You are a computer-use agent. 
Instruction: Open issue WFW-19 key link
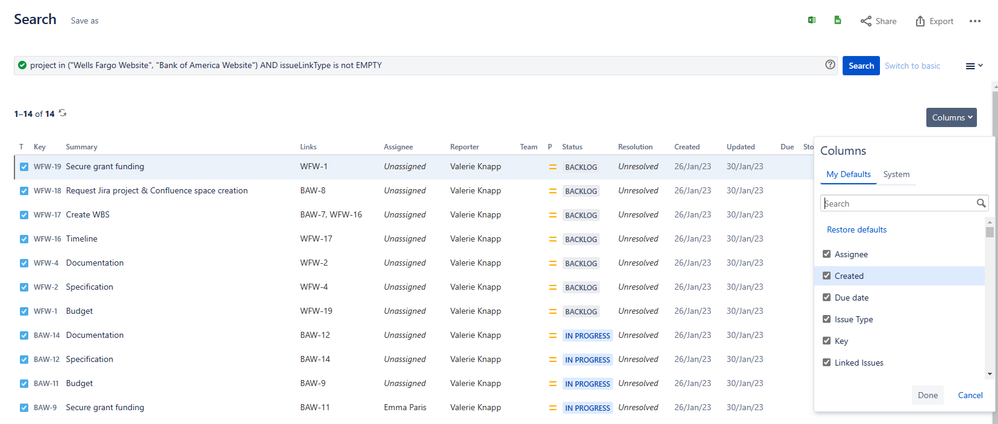[x=47, y=167]
